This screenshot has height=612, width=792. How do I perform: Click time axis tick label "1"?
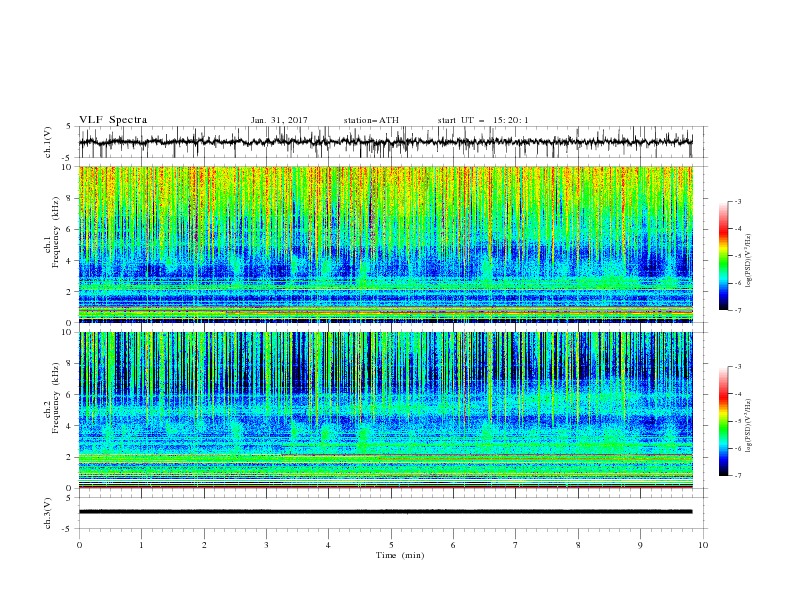[x=141, y=545]
